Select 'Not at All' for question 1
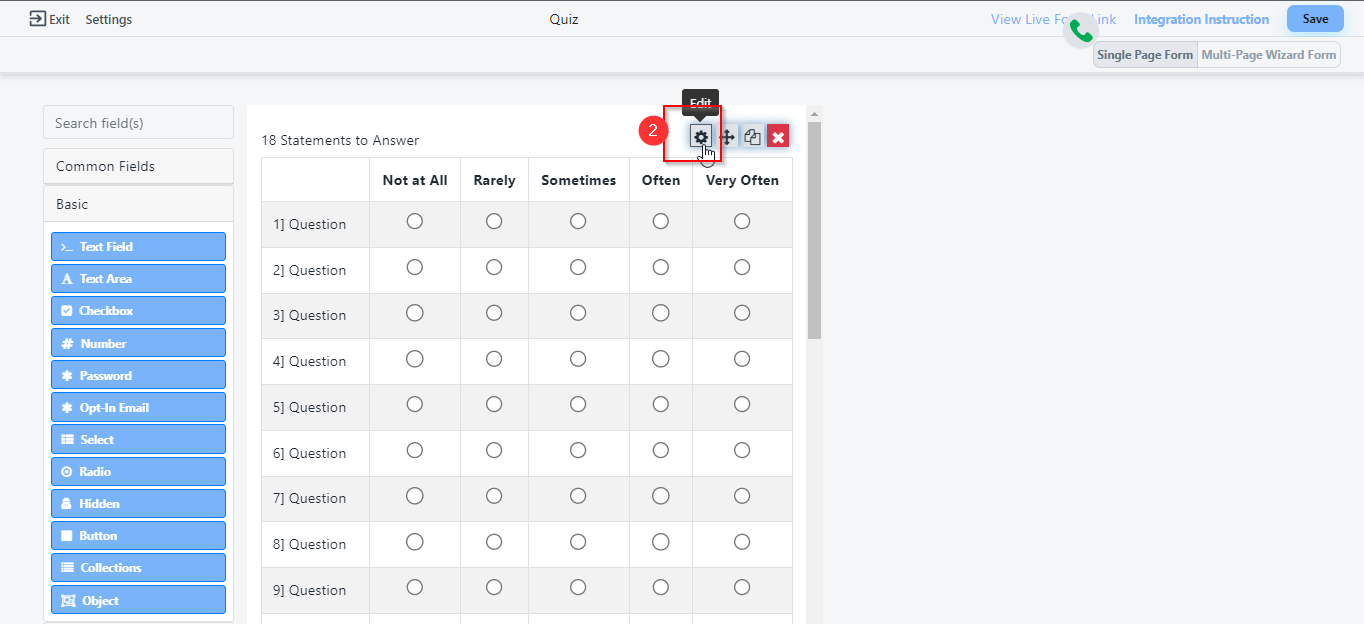This screenshot has width=1364, height=624. pyautogui.click(x=415, y=222)
